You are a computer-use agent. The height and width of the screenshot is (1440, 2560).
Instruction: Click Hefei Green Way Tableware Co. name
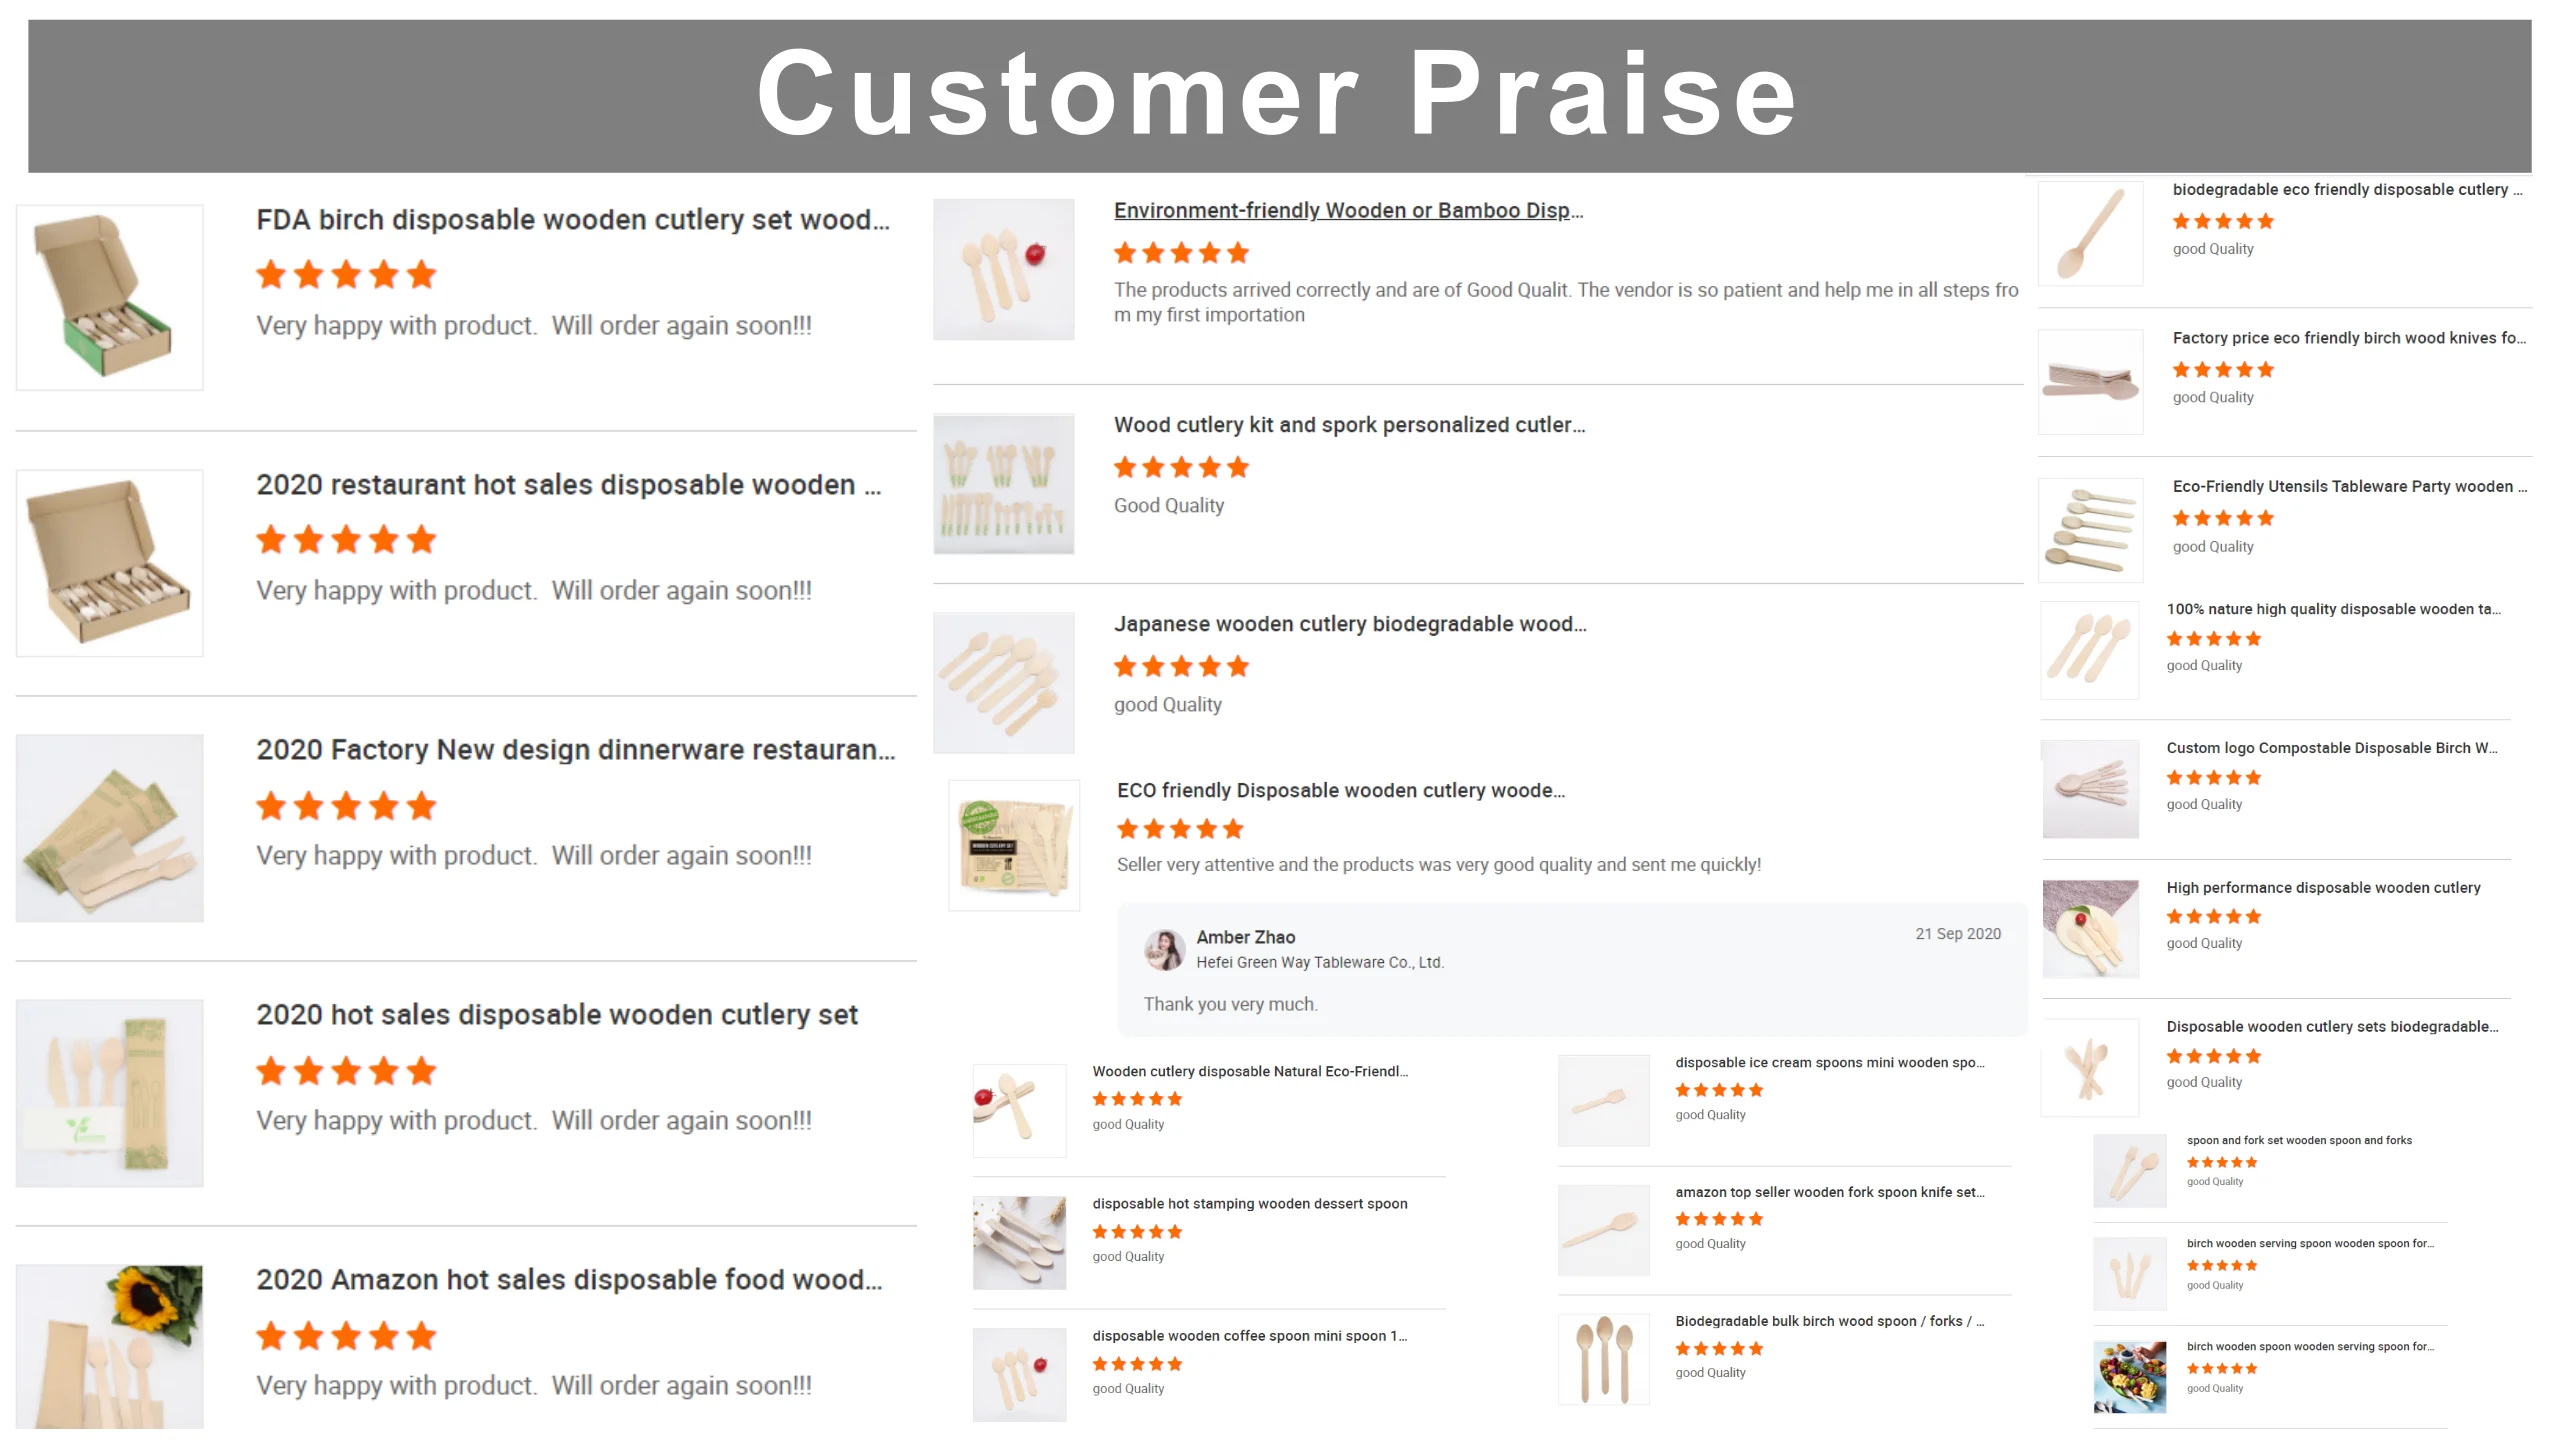point(1319,962)
